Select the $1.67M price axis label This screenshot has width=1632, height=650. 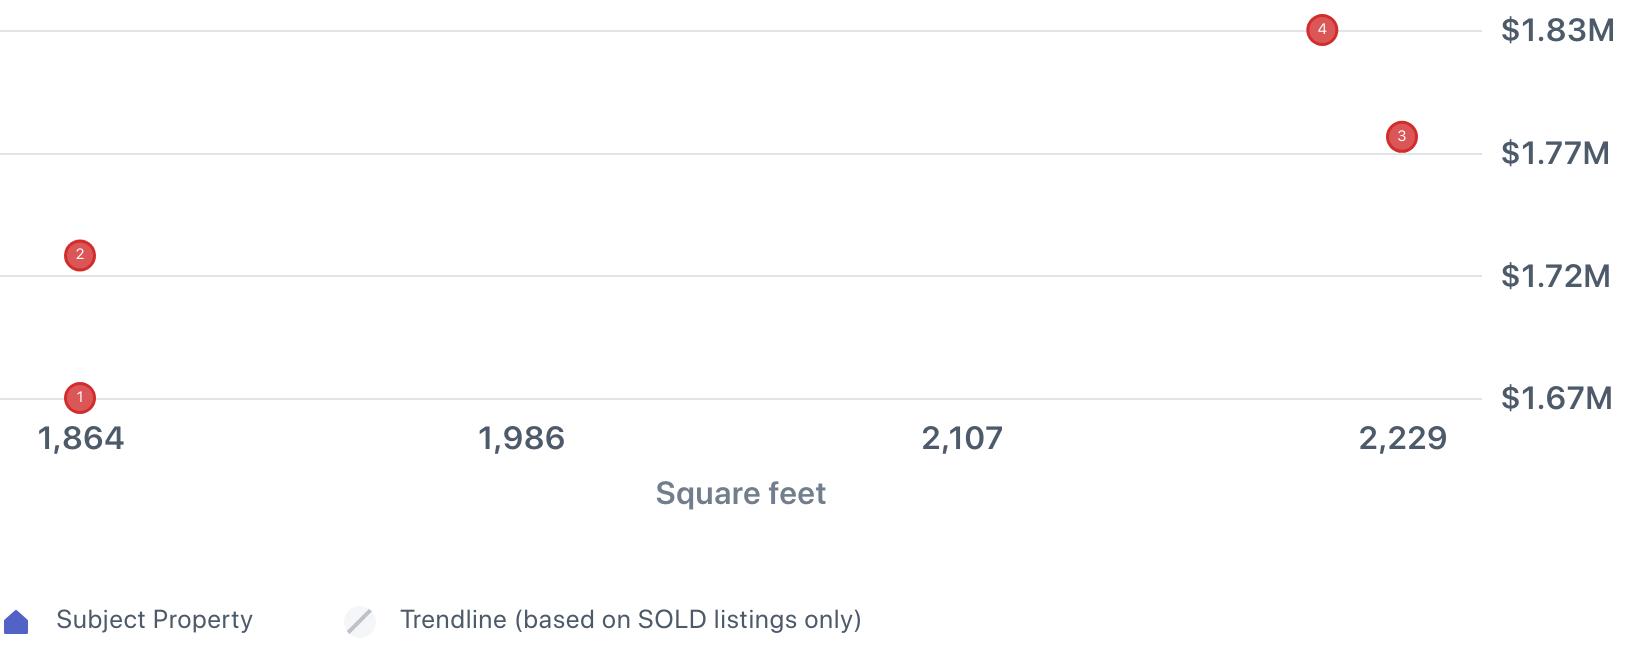coord(1556,398)
